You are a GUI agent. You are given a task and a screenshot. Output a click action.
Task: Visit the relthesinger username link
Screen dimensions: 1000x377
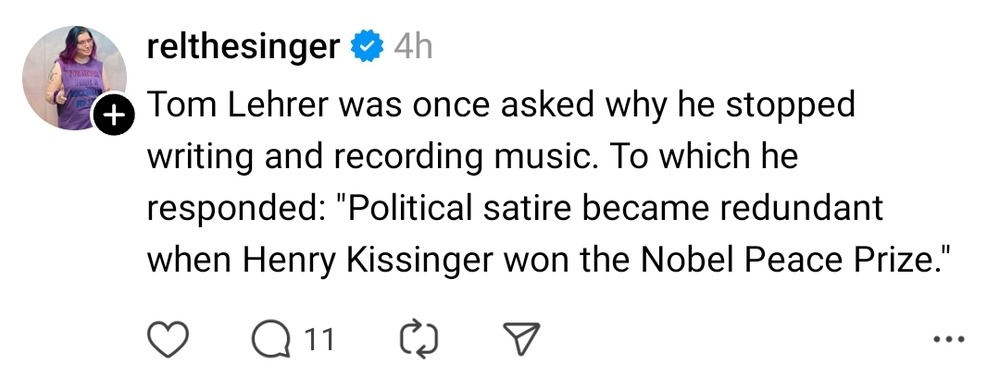click(244, 47)
